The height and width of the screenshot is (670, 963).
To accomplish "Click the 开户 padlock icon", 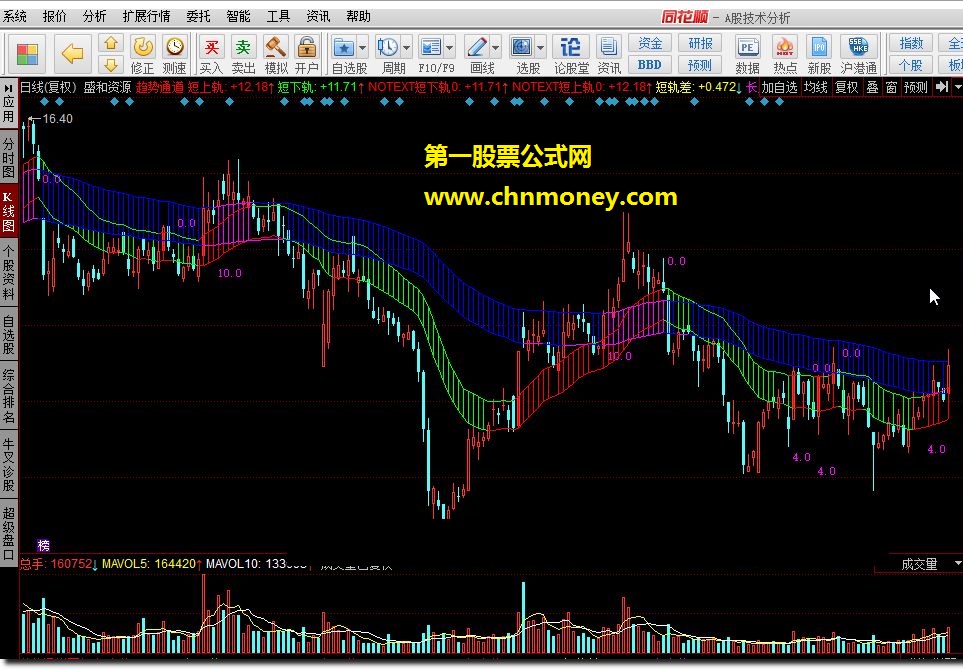I will (306, 47).
